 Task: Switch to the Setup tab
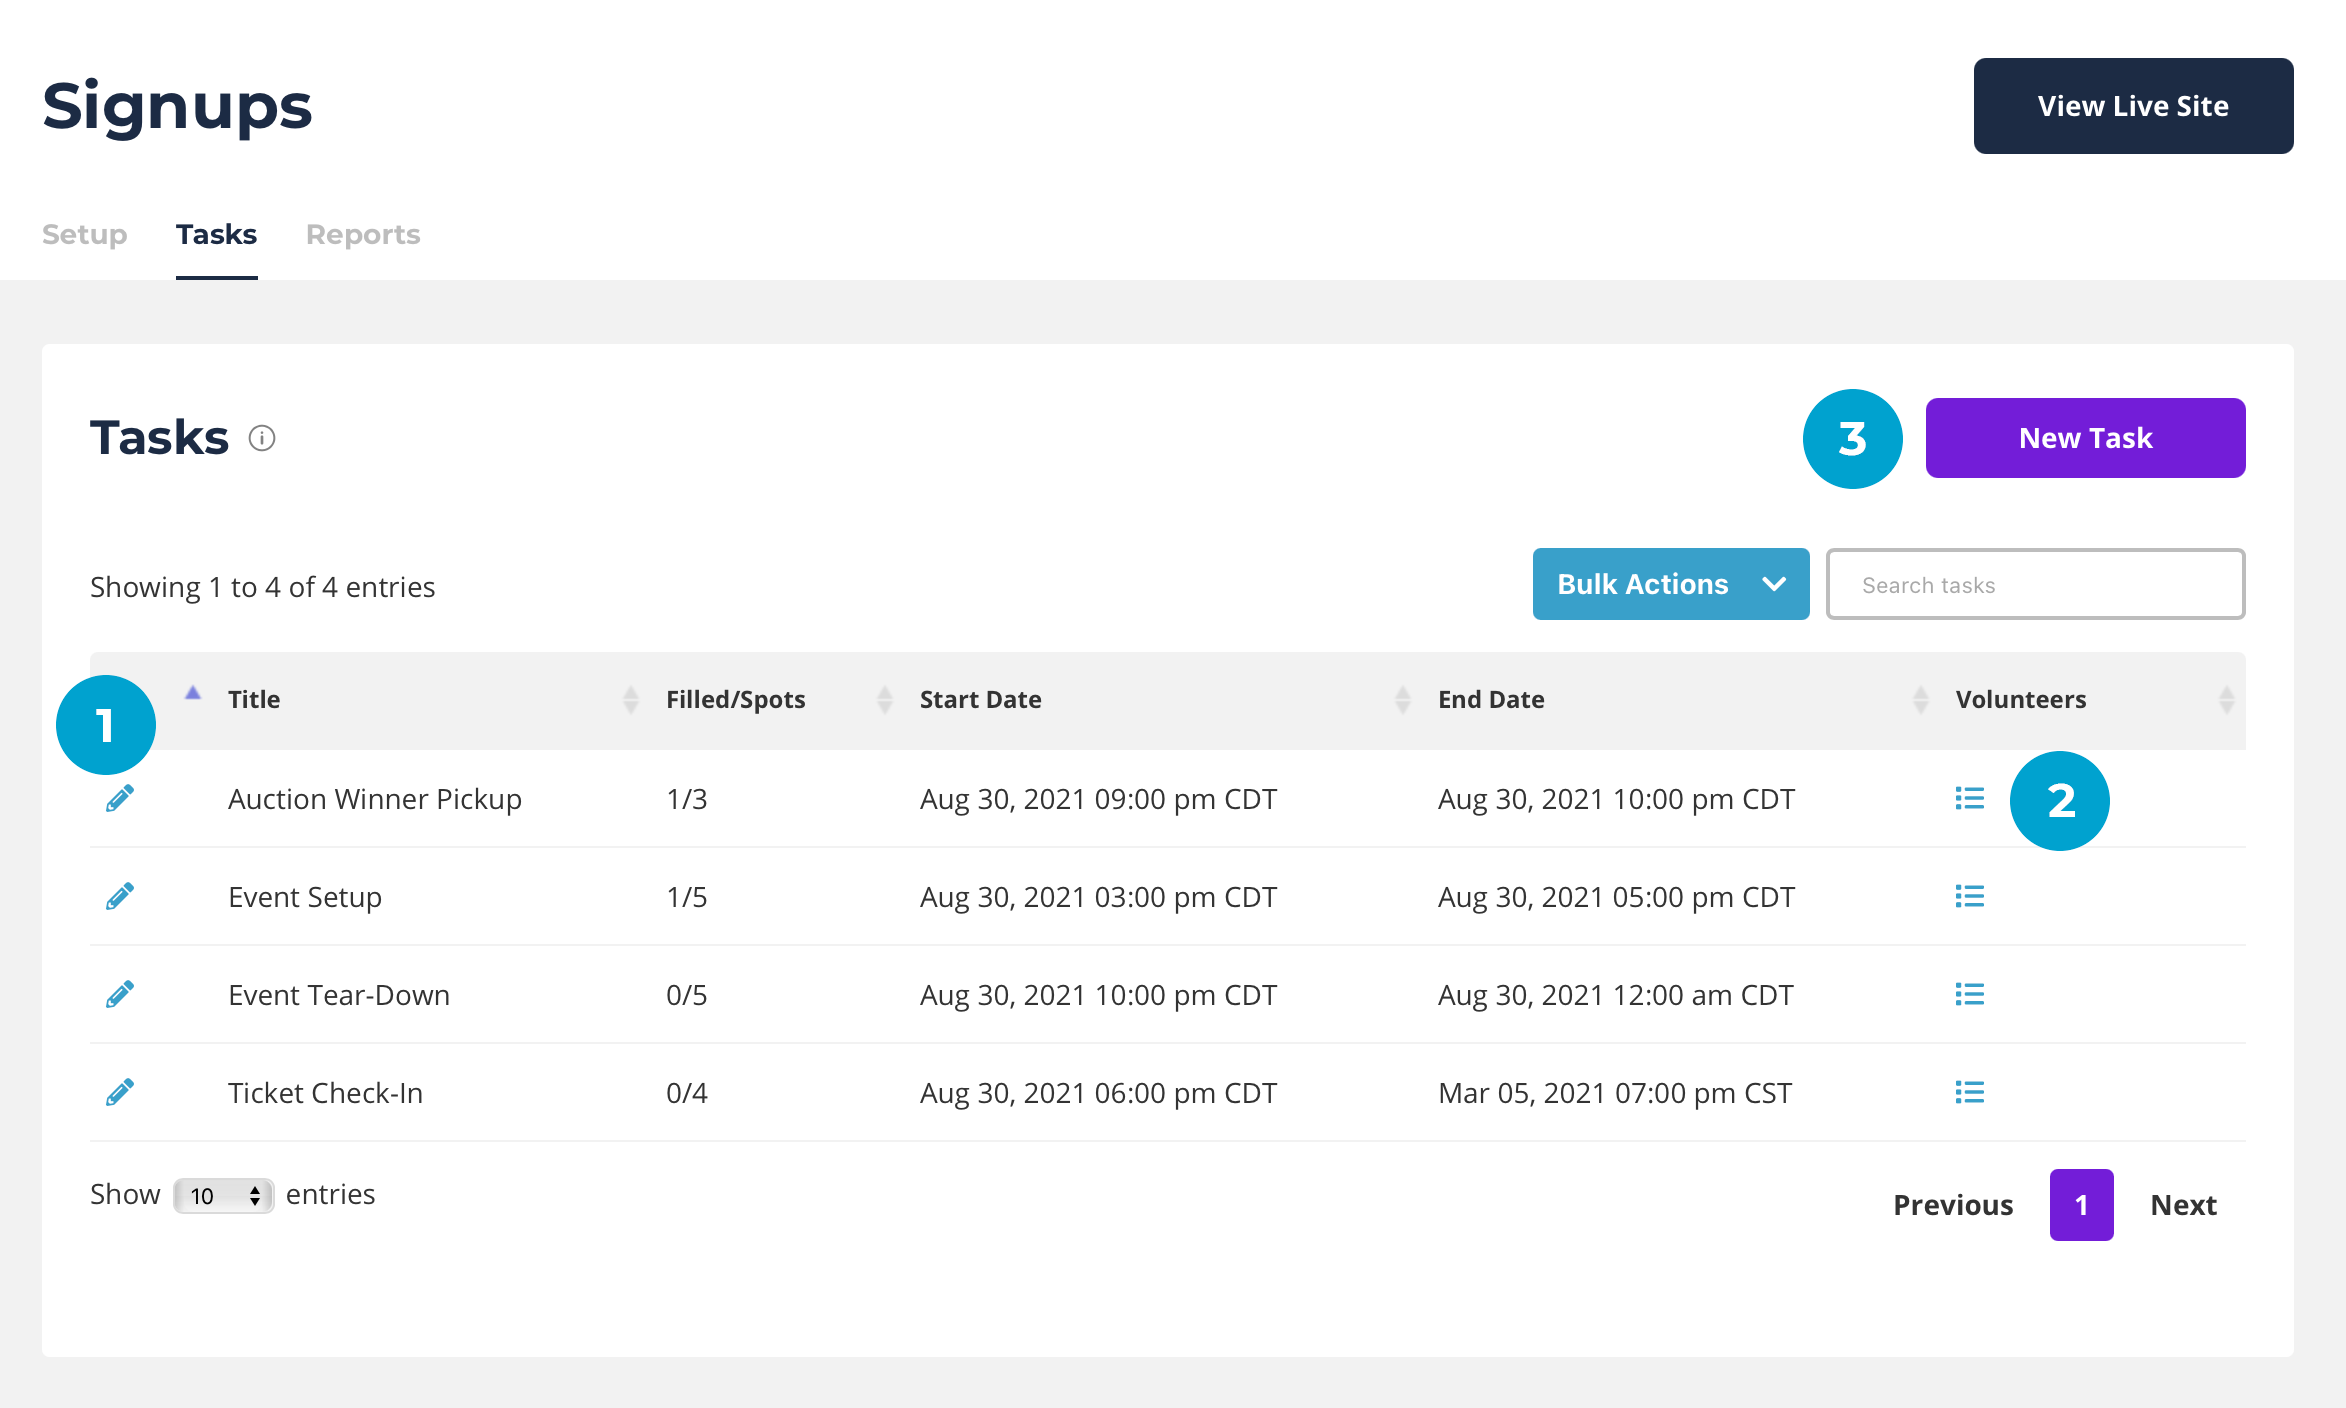[x=85, y=235]
